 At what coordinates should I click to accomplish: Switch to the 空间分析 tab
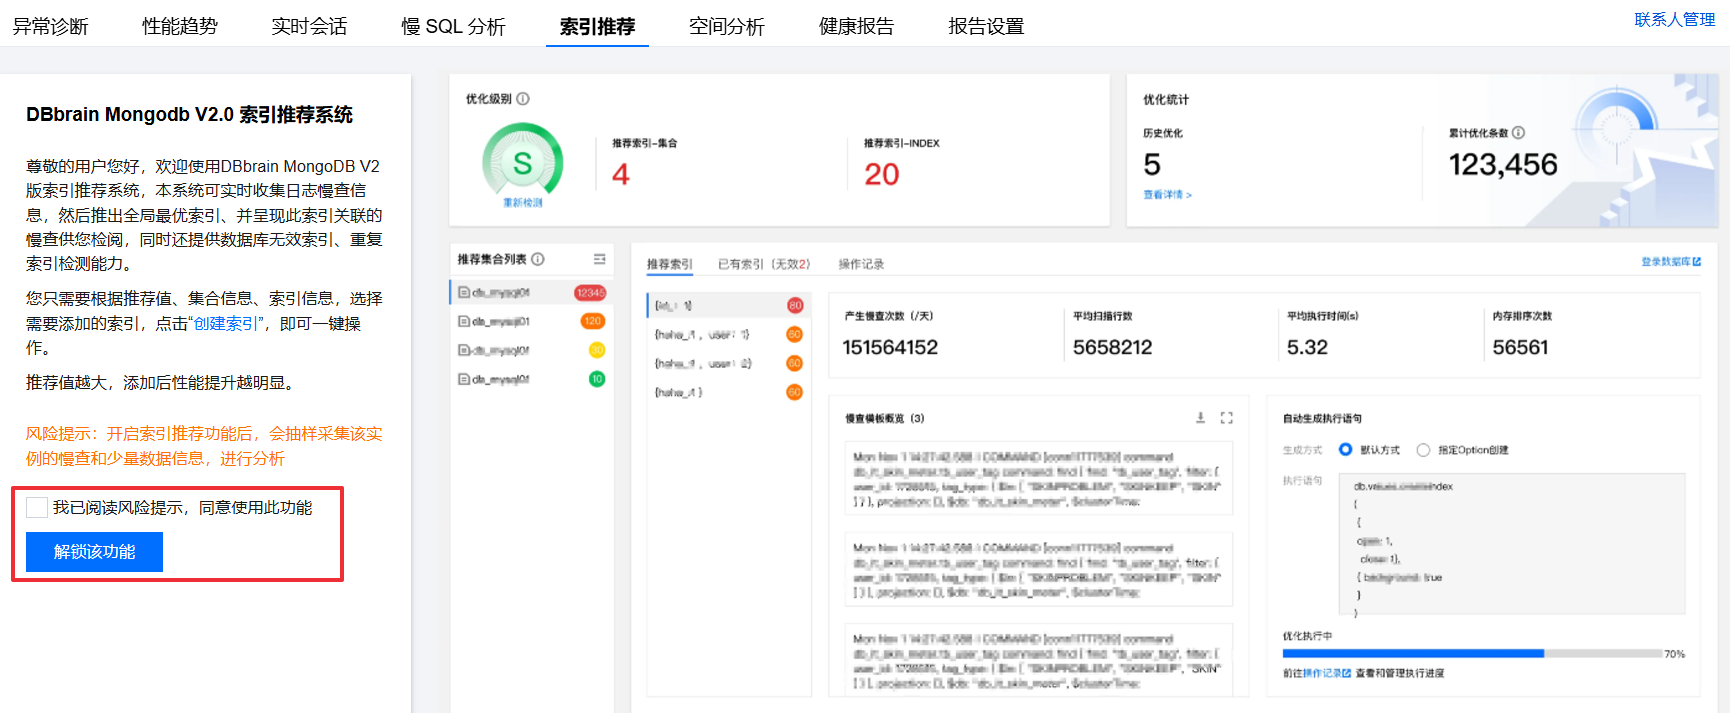(x=726, y=27)
